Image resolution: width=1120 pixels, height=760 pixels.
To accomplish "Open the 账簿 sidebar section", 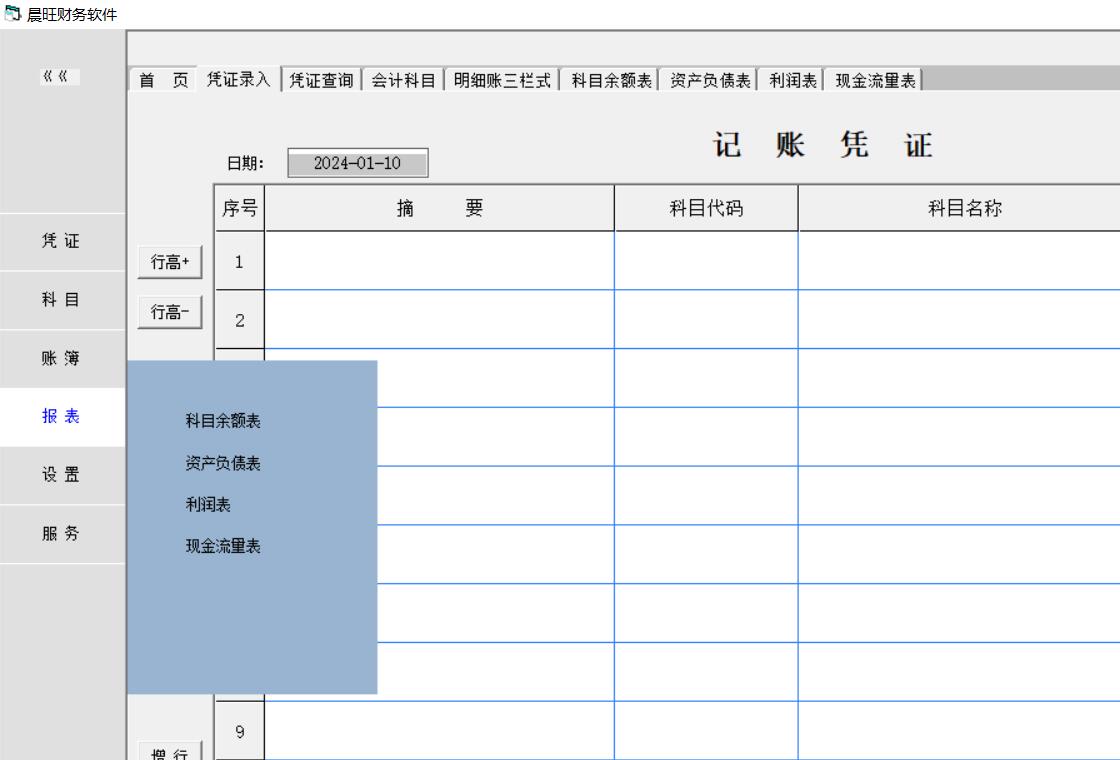I will point(61,359).
